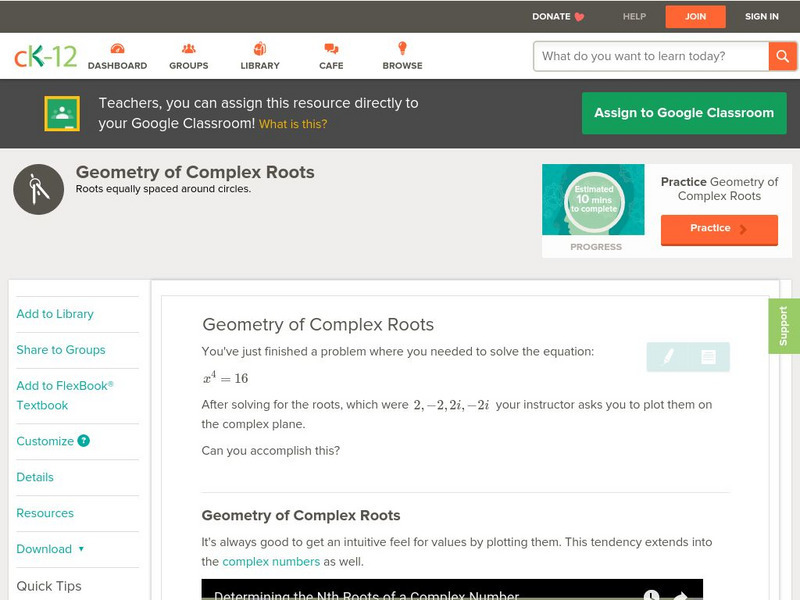The height and width of the screenshot is (600, 800).
Task: Open the Cafe chat icon
Action: point(331,49)
